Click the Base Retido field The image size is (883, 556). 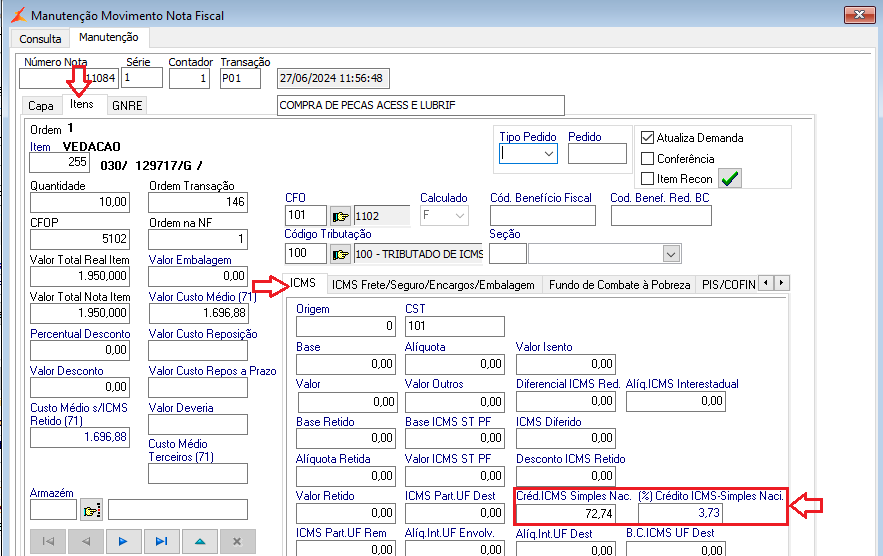pyautogui.click(x=345, y=438)
